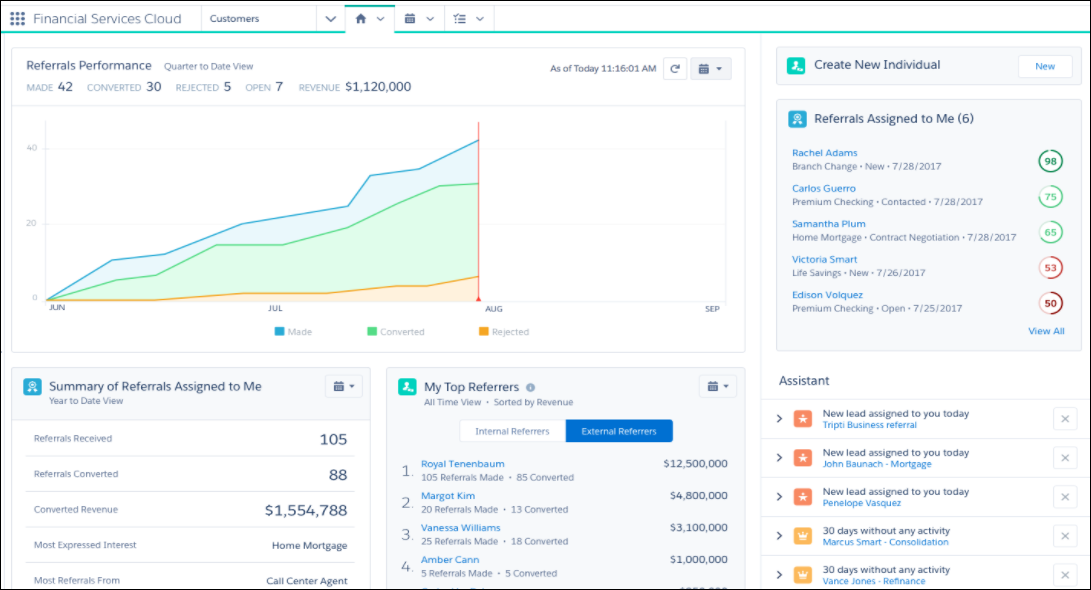Click star icon for Tripti Business referral
Viewport: 1091px width, 590px height.
click(x=803, y=419)
